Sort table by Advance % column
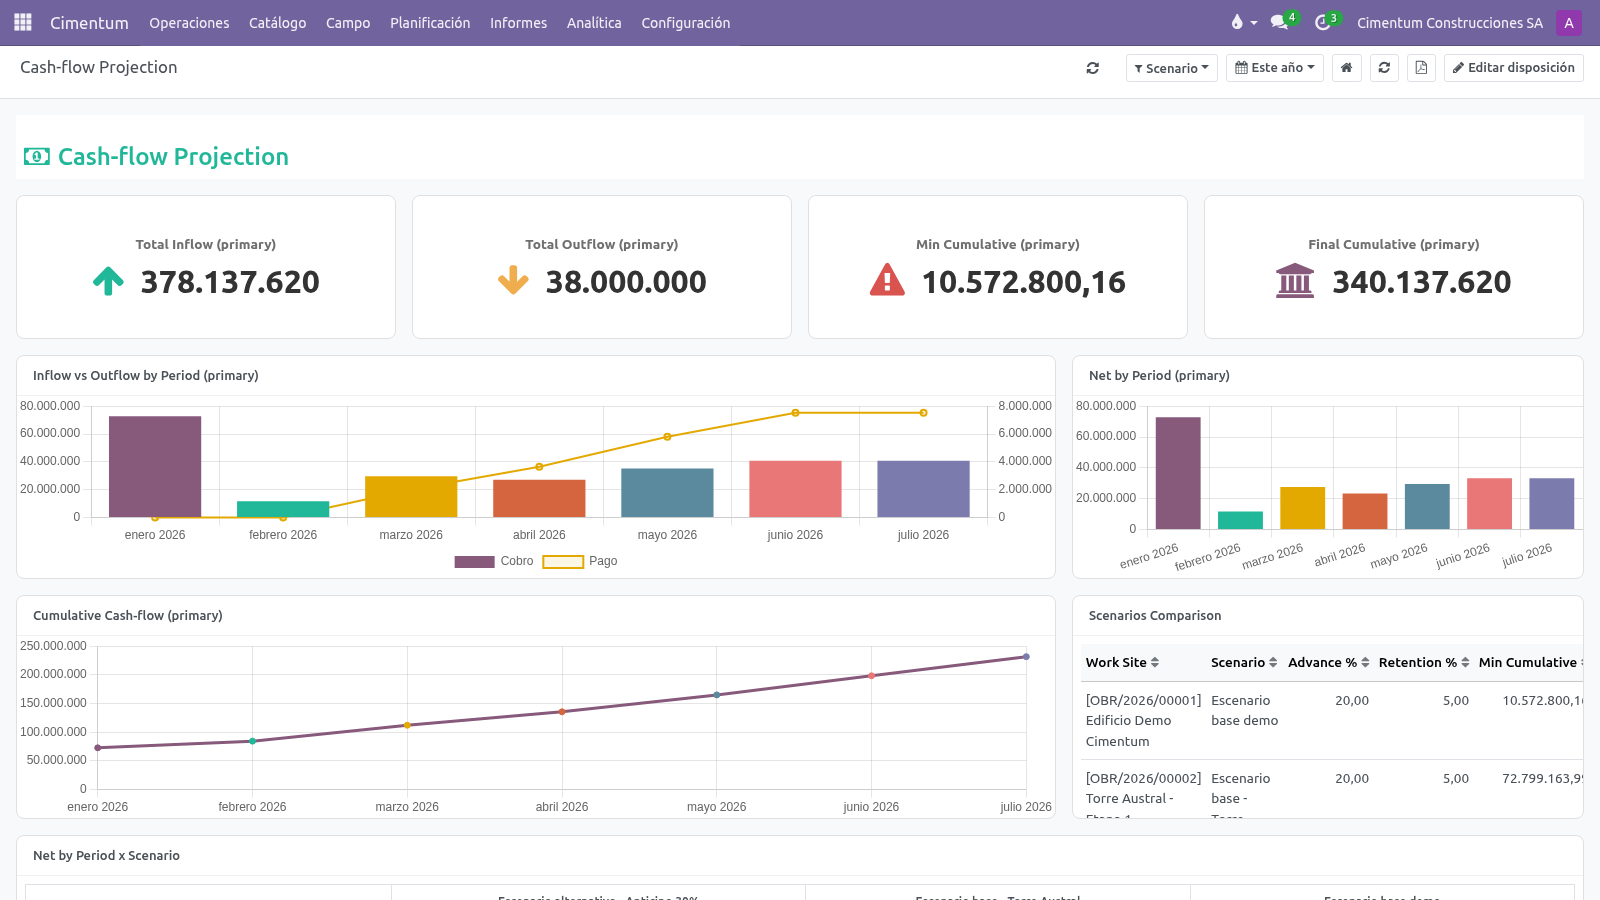This screenshot has width=1600, height=900. pos(1329,662)
